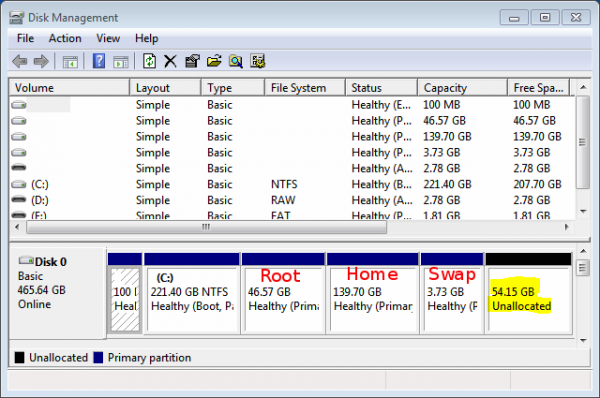This screenshot has height=398, width=600.
Task: Click the 100 MB capacity cell
Action: point(442,105)
